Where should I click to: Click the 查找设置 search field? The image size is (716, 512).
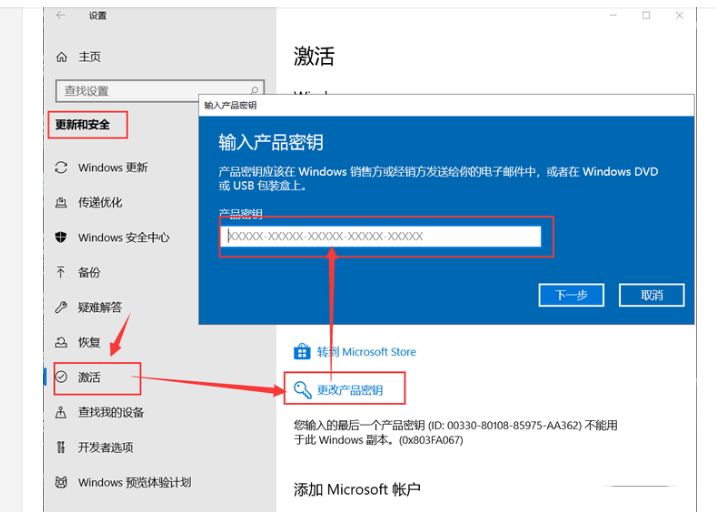click(x=159, y=91)
